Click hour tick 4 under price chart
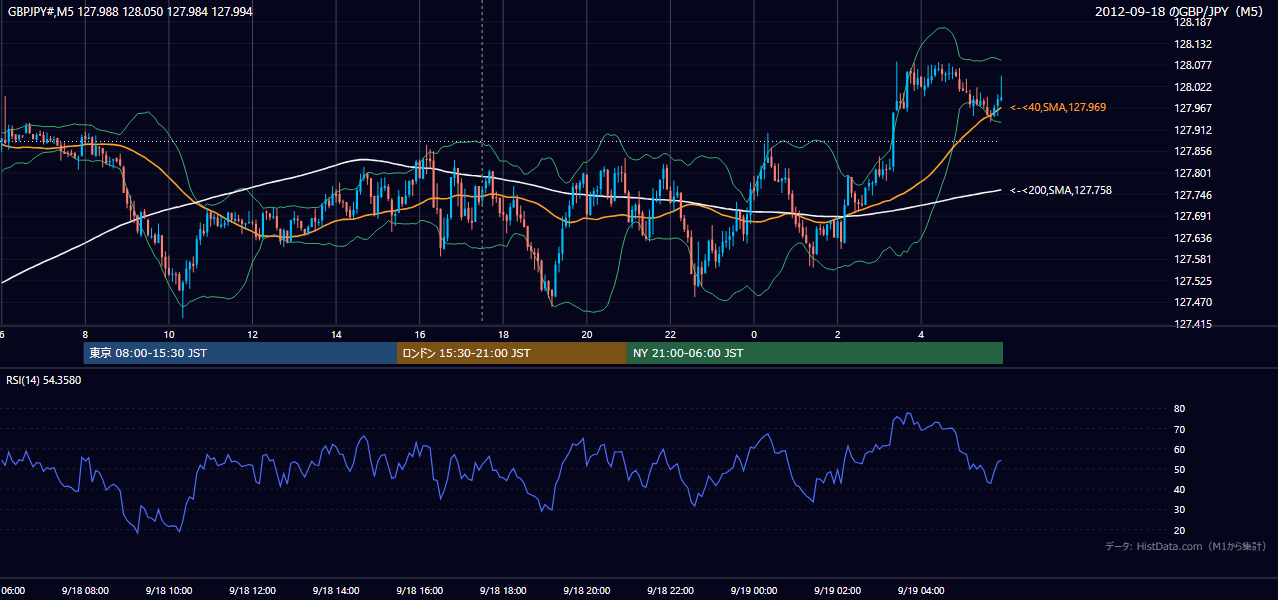Viewport: 1278px width, 600px height. pyautogui.click(x=922, y=334)
